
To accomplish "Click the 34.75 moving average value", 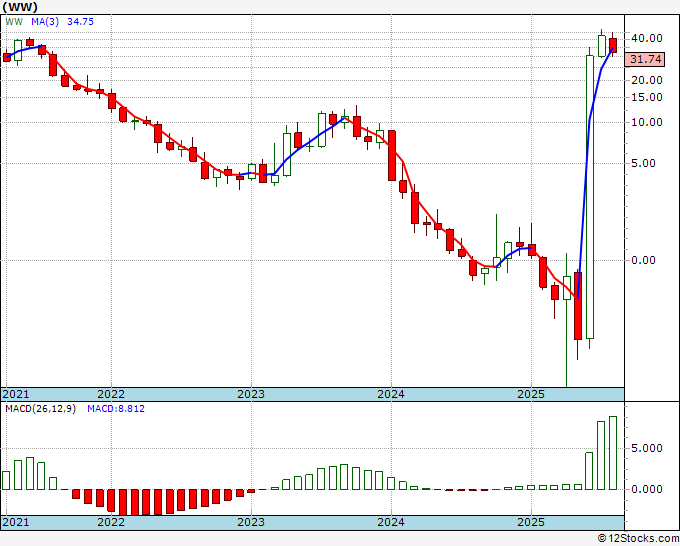I will (80, 22).
